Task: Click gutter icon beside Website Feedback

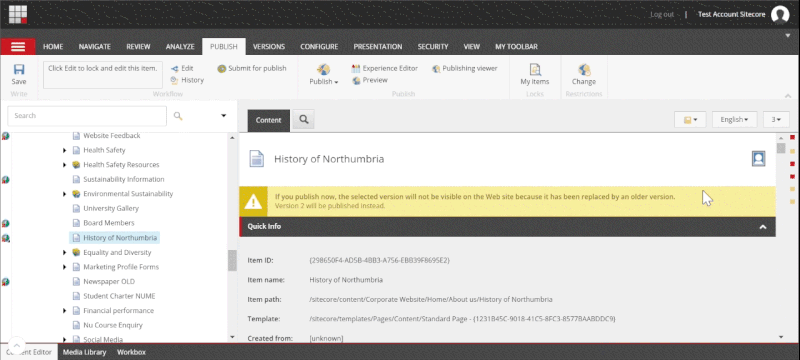Action: [6, 136]
